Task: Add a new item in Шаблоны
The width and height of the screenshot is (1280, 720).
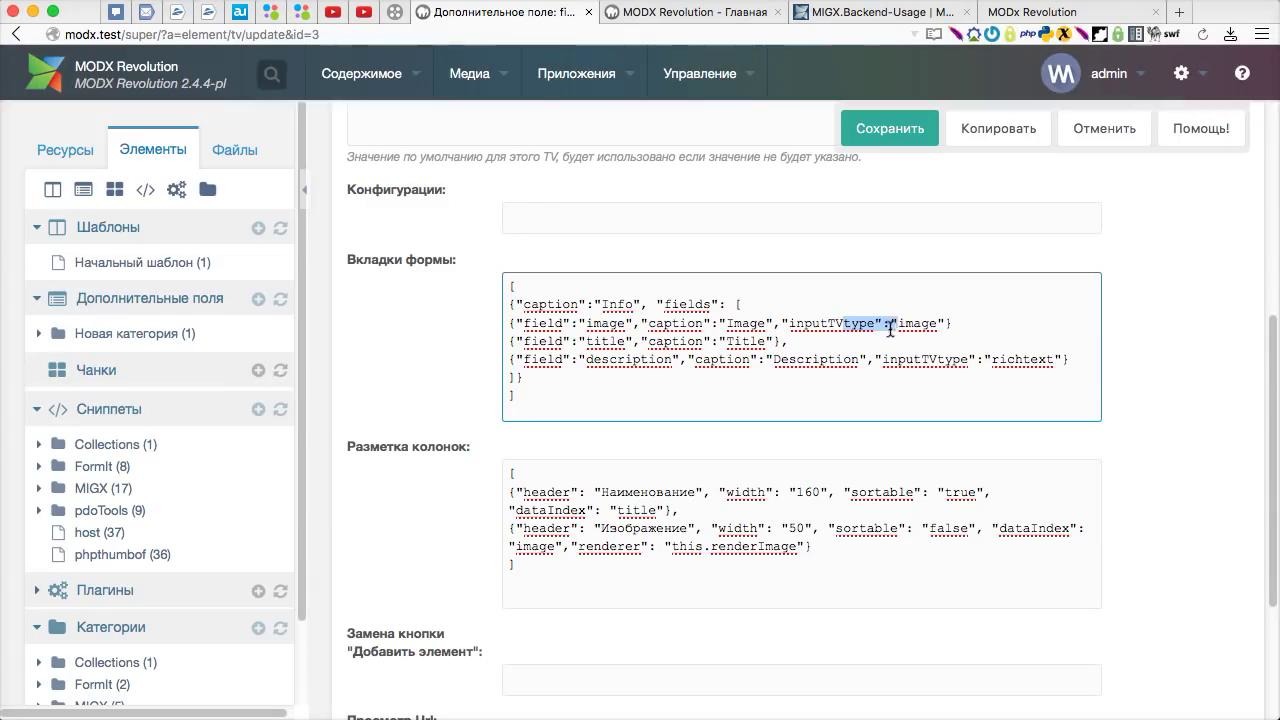Action: pos(258,228)
